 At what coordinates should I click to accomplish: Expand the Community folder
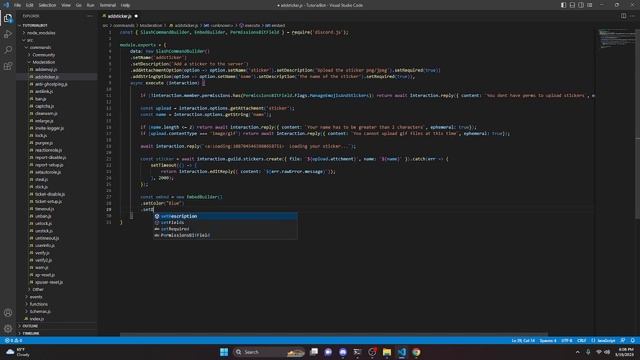43,55
